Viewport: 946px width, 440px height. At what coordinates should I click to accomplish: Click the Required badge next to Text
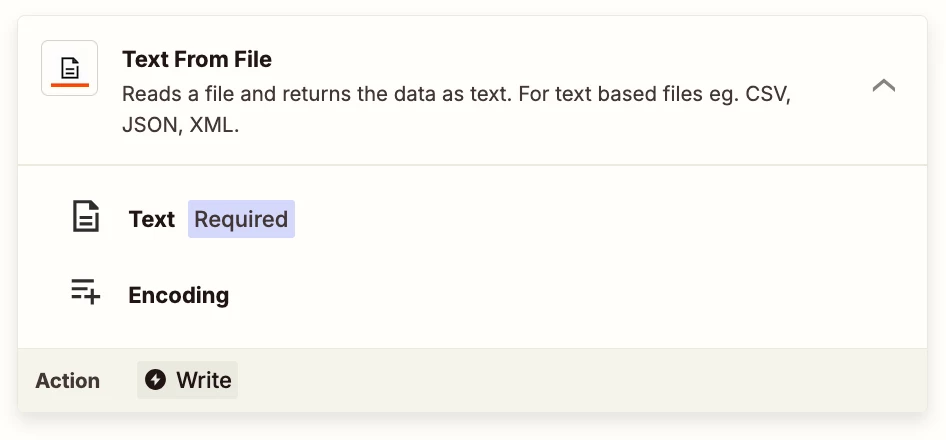tap(241, 219)
